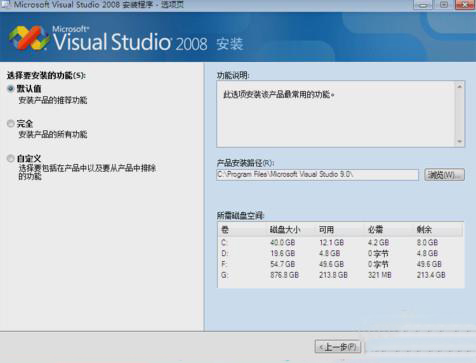Click the 卷 column header
Screen dimensions: 476x363
point(225,229)
